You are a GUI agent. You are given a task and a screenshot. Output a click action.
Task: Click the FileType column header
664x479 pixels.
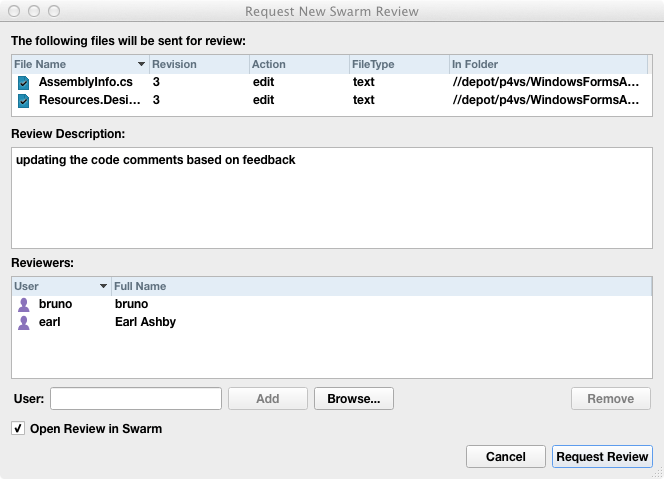click(x=399, y=64)
